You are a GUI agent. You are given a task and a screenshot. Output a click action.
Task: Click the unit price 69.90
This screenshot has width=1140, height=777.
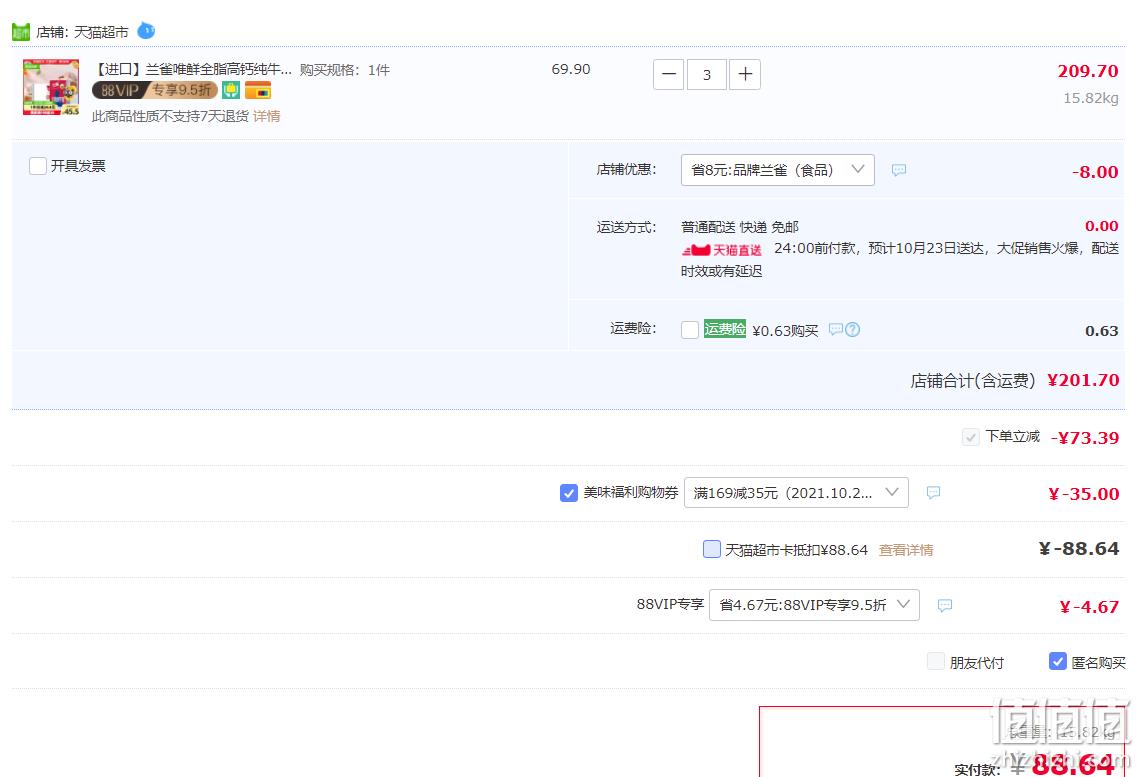(571, 69)
